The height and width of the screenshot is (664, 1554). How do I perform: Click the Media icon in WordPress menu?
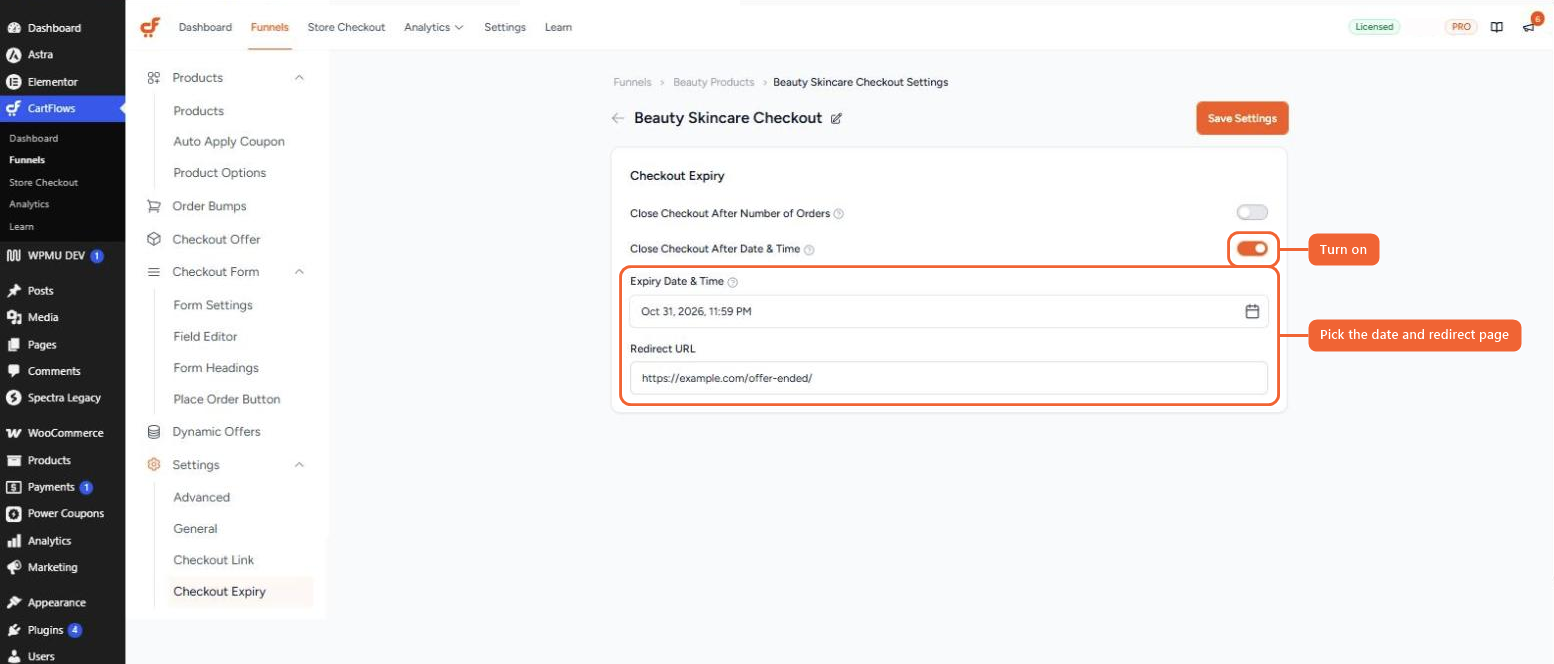click(14, 317)
